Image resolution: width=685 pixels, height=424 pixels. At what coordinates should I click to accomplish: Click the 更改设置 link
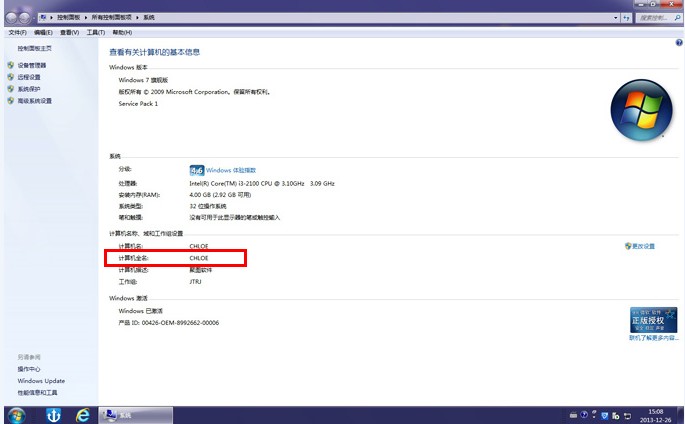(643, 246)
